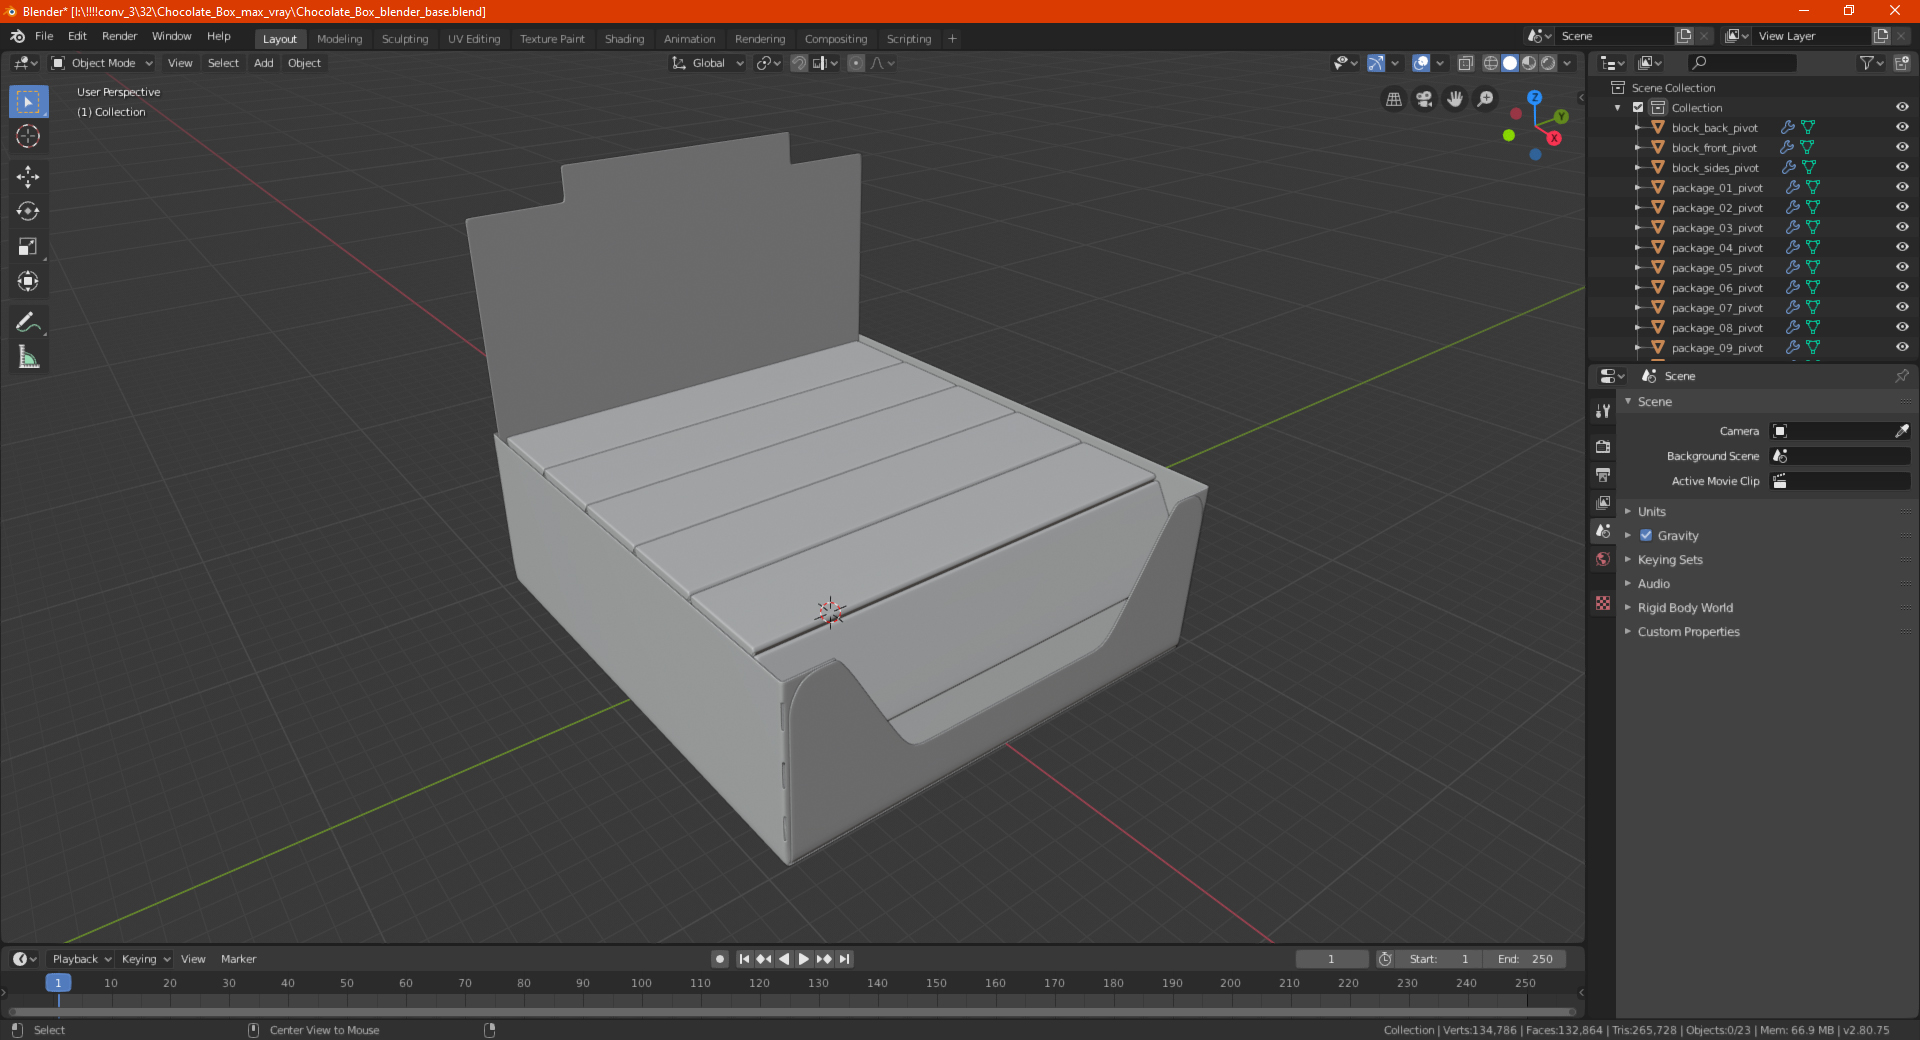Open the Active Tool properties tab

click(x=1603, y=411)
